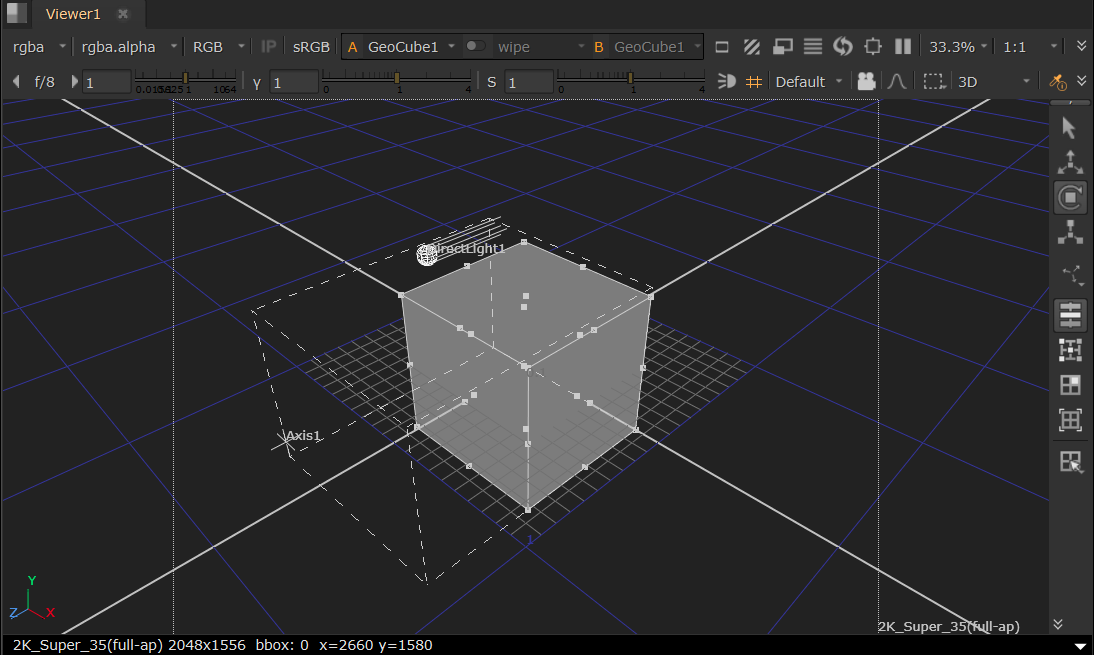The height and width of the screenshot is (655, 1094).
Task: Select the scale tool icon
Action: pos(1069,233)
